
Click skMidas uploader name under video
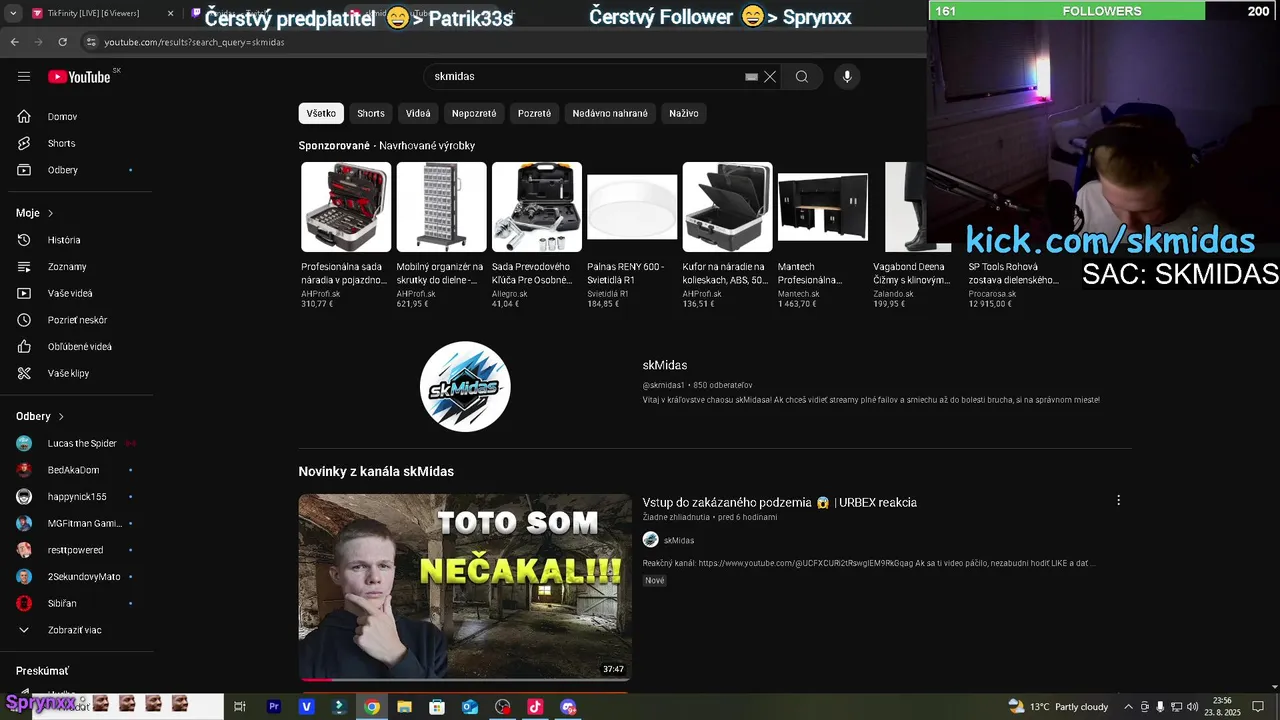[679, 540]
